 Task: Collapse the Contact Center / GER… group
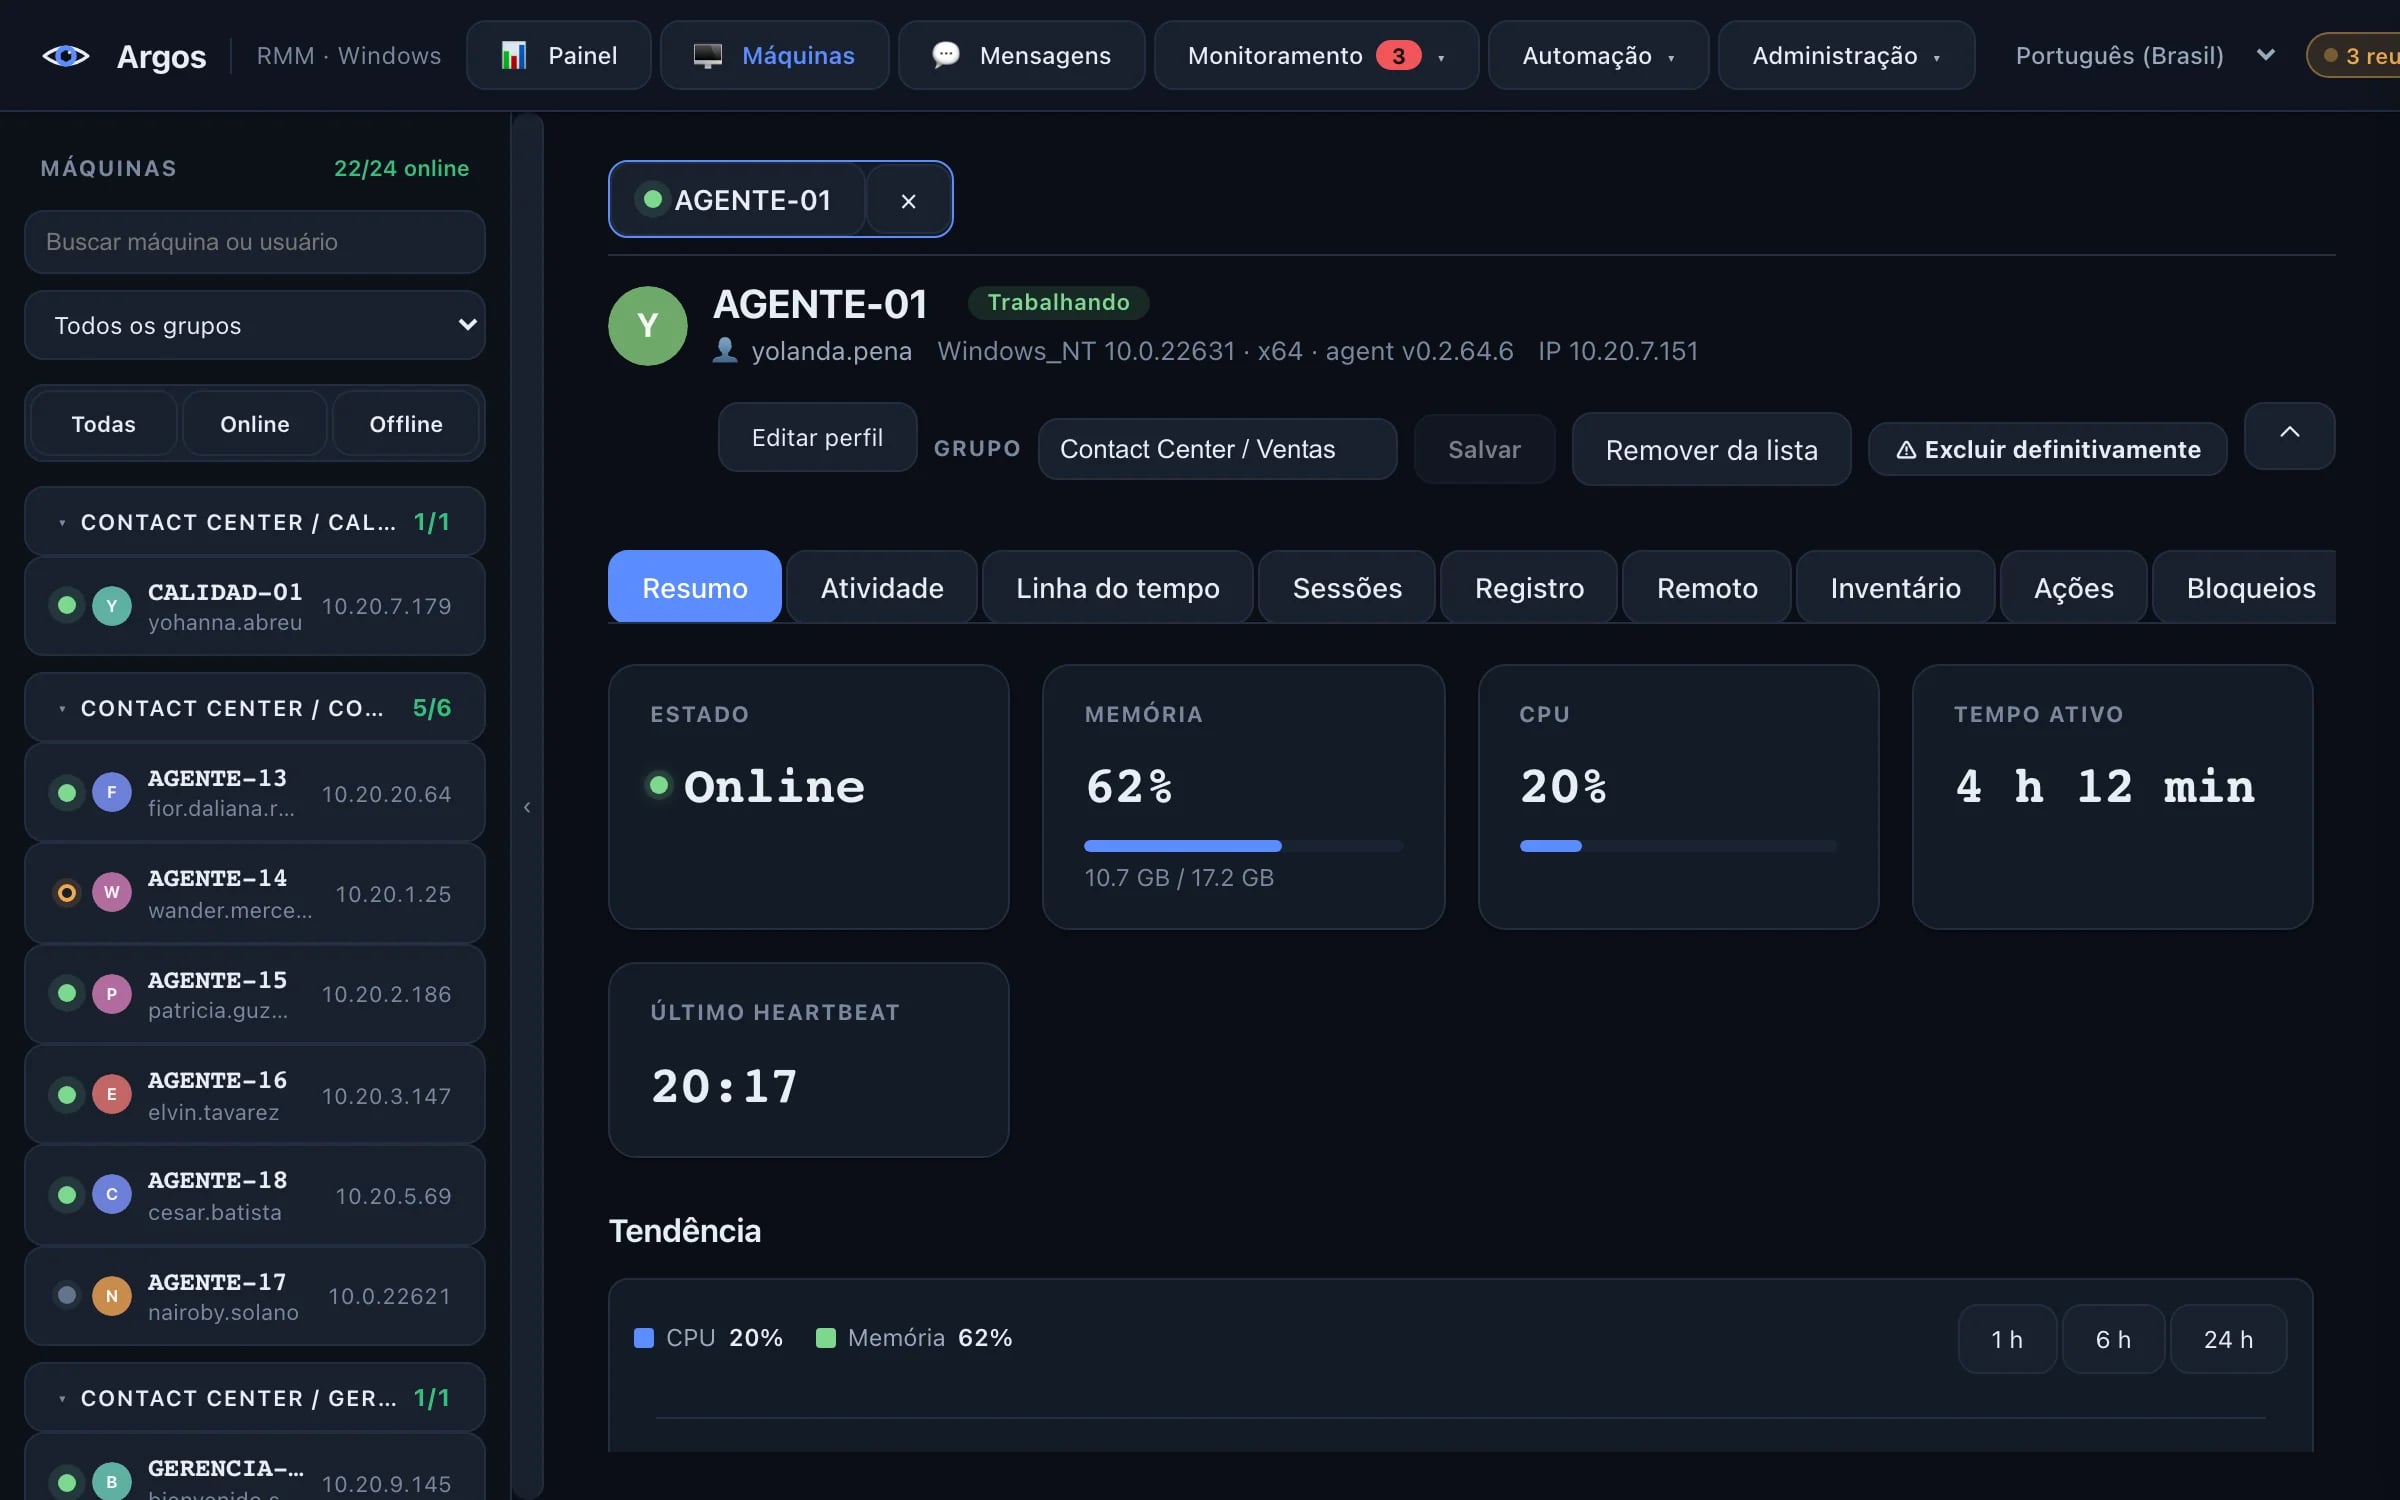tap(255, 1398)
